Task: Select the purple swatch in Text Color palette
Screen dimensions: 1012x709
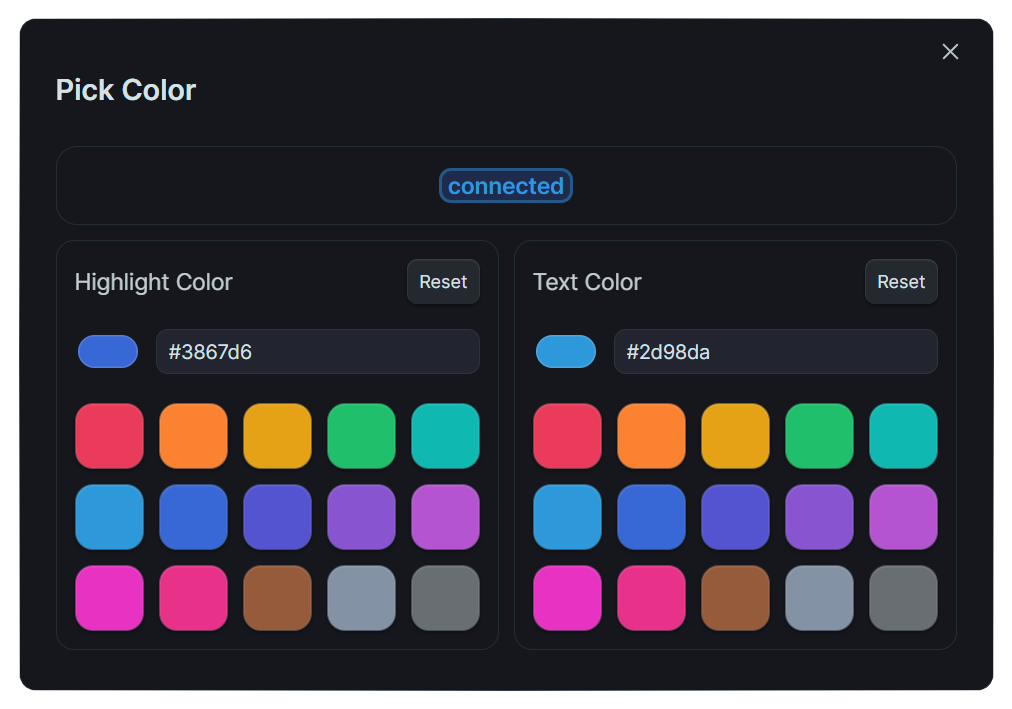Action: (x=819, y=516)
